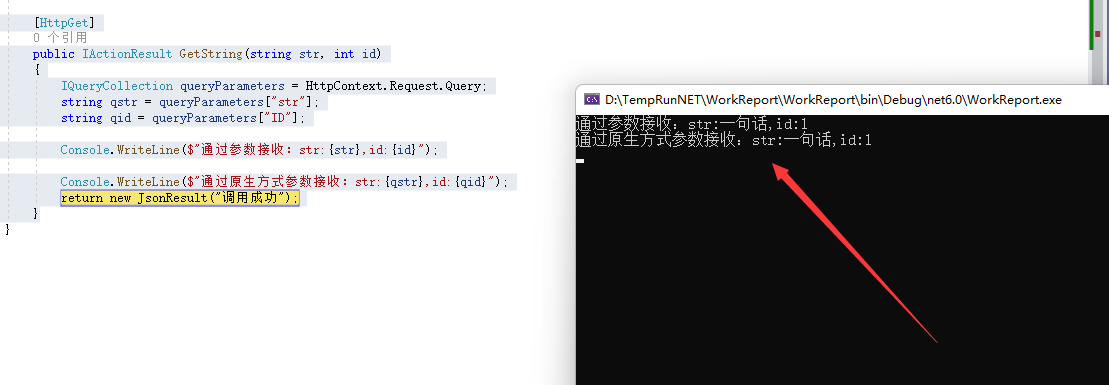Click the IQueryCollection type name
Screen dimensions: 1109x385
(x=117, y=86)
